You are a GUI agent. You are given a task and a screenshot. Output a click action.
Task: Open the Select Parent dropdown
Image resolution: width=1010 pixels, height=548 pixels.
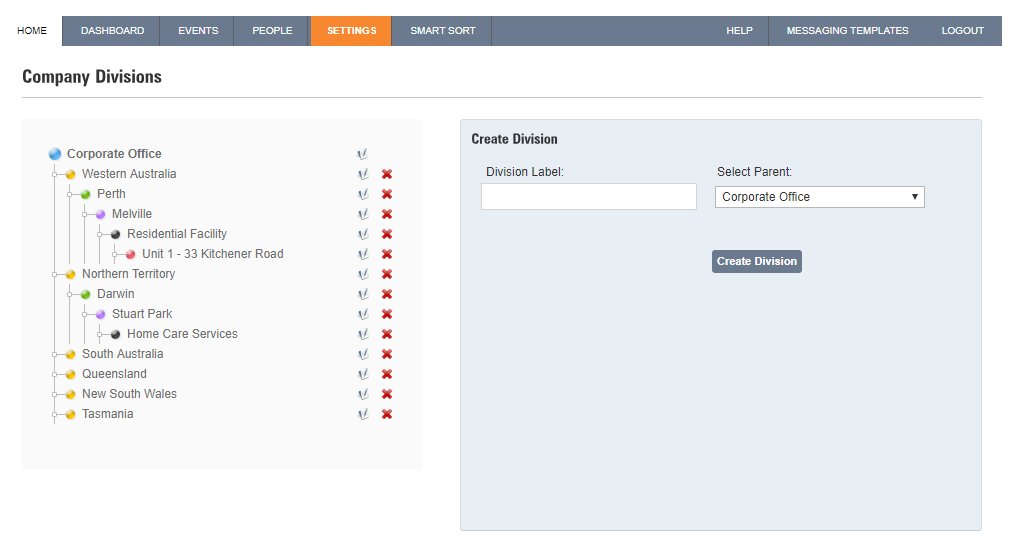(x=819, y=197)
